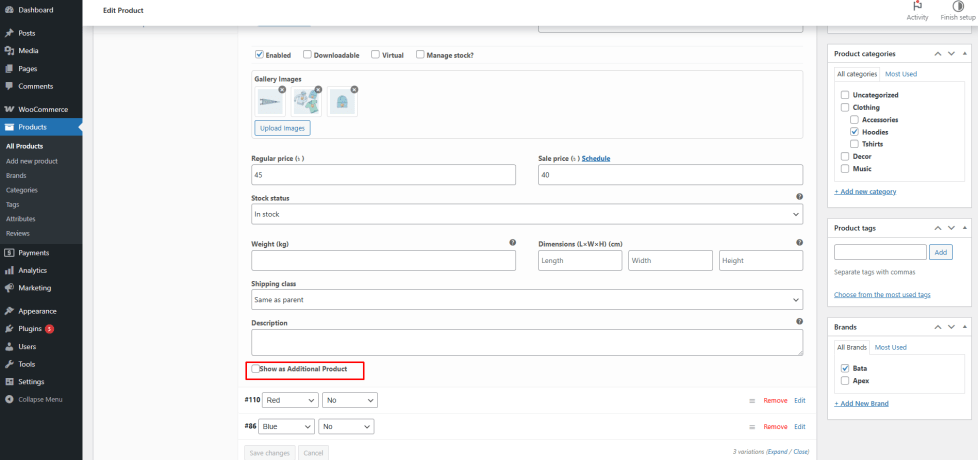Click the Regular price input field

click(383, 175)
